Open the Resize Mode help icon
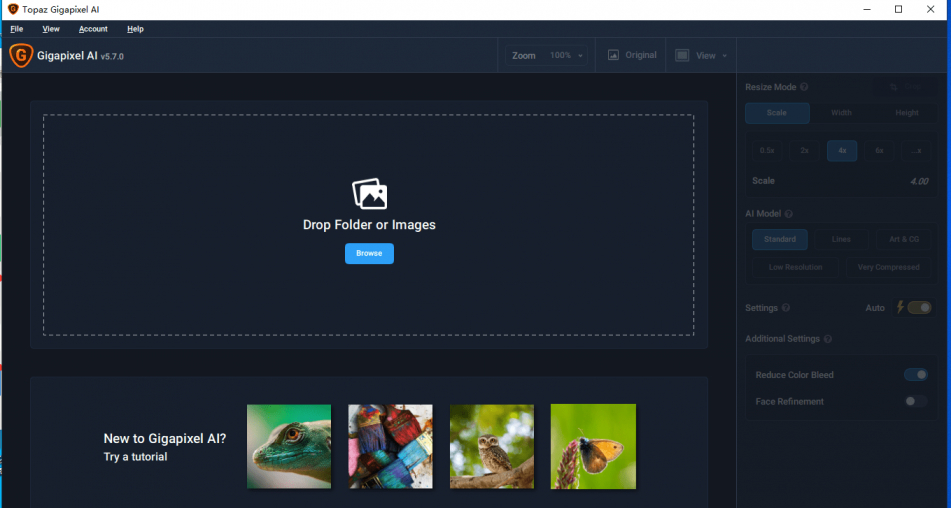 point(804,87)
